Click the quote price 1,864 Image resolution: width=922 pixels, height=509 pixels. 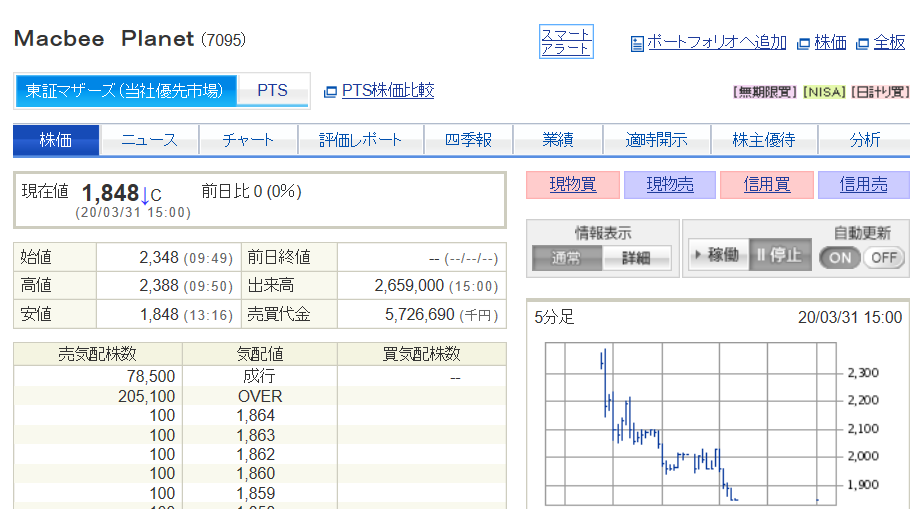coord(256,416)
